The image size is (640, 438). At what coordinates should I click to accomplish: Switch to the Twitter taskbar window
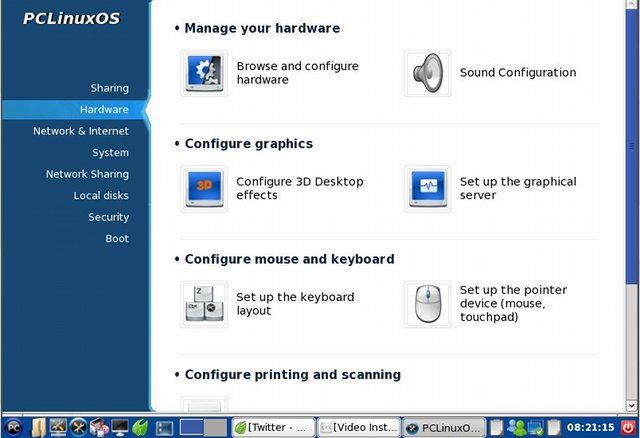(273, 428)
